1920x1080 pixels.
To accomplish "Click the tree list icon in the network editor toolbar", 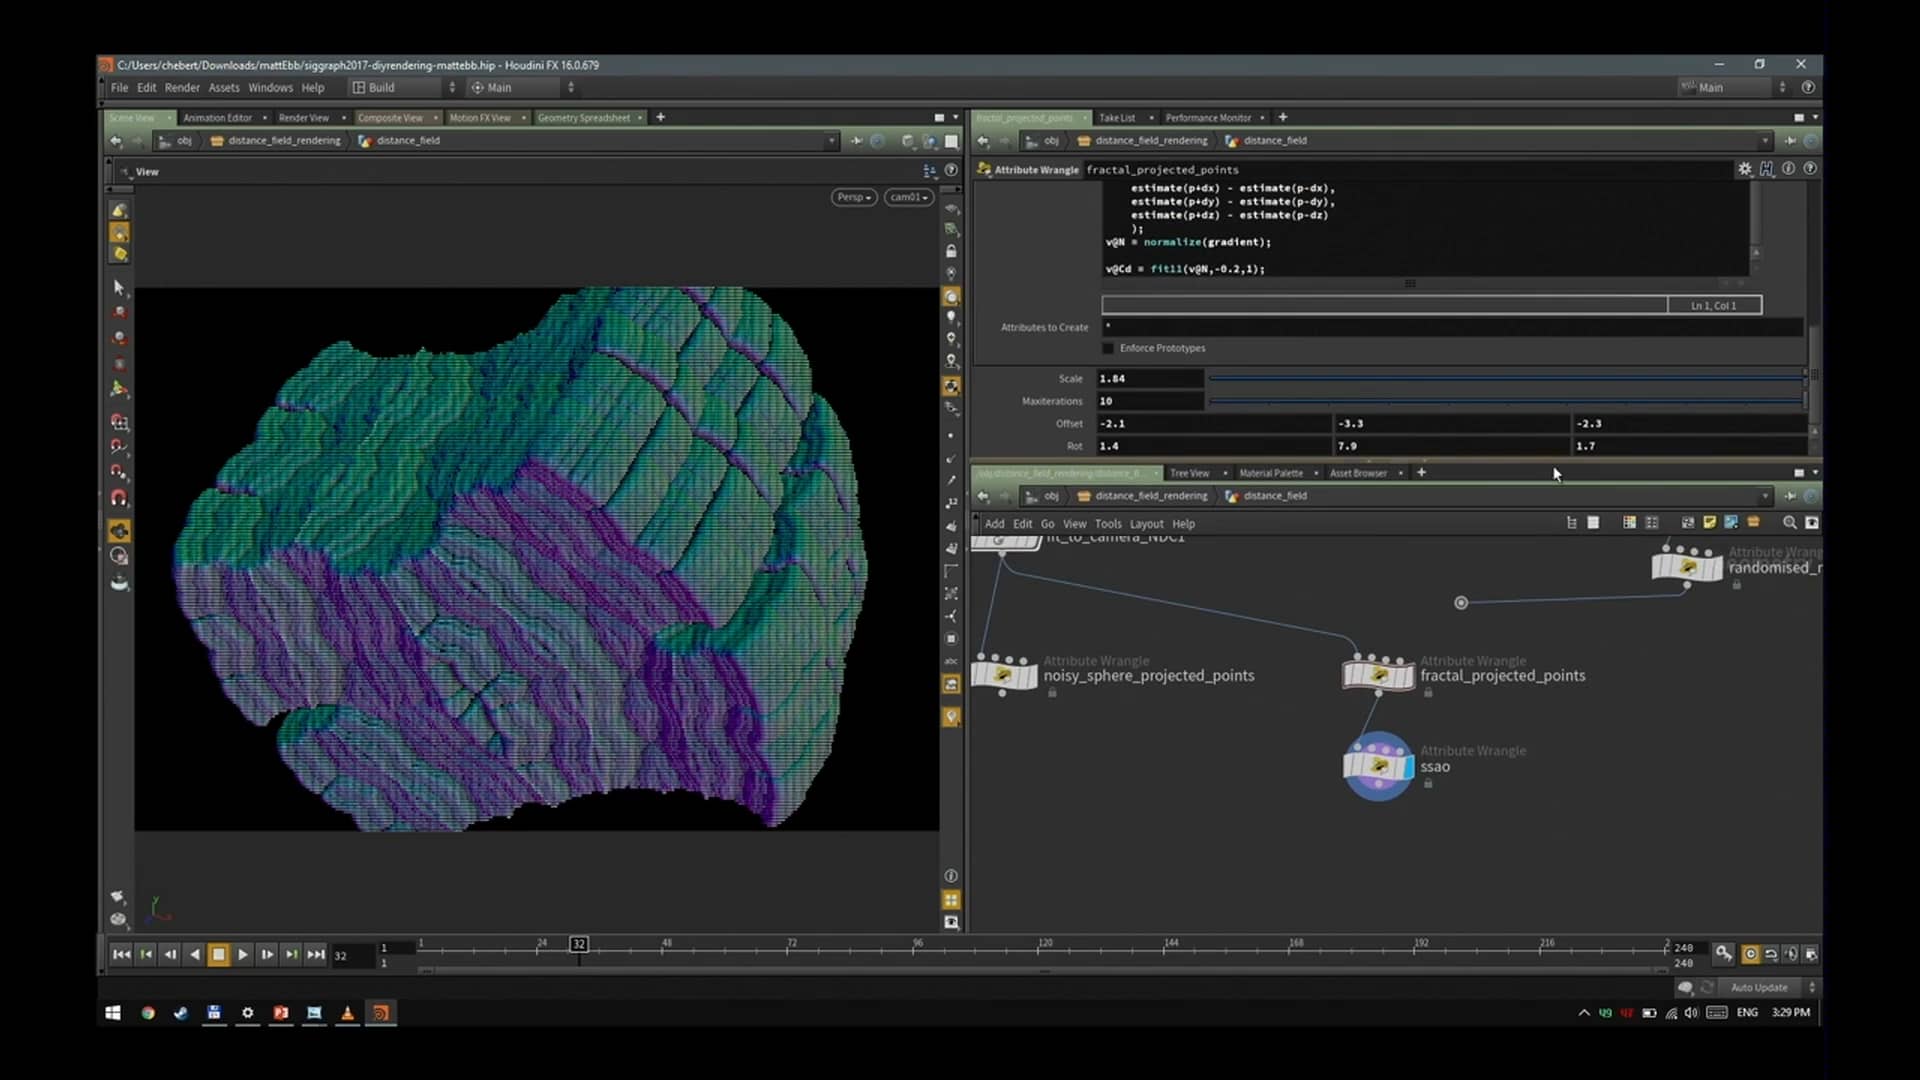I will point(1570,522).
